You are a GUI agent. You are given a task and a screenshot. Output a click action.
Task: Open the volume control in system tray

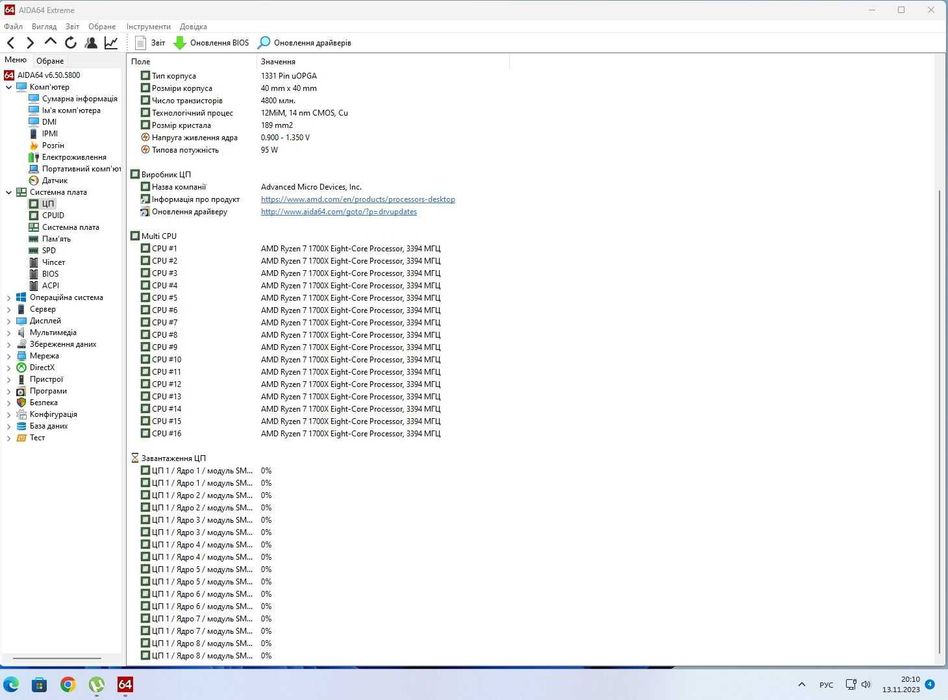(866, 684)
